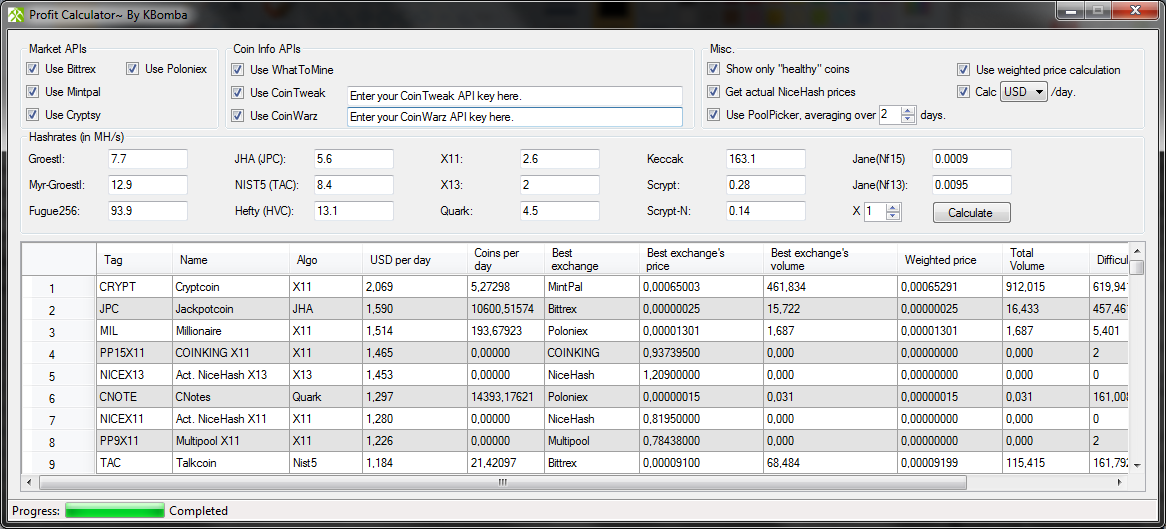Focus the CoinTweak API key field
The image size is (1166, 529).
[x=515, y=96]
